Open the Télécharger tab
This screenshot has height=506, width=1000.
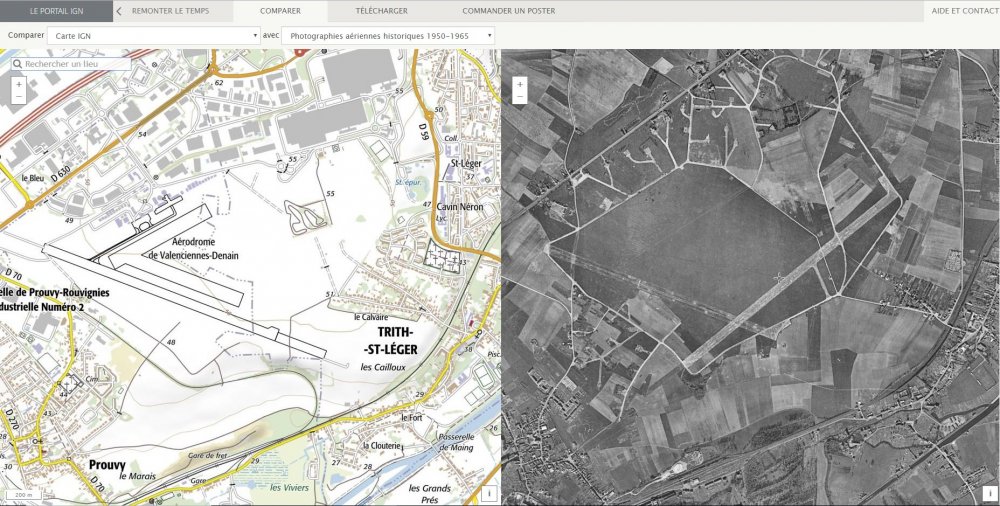coord(380,11)
